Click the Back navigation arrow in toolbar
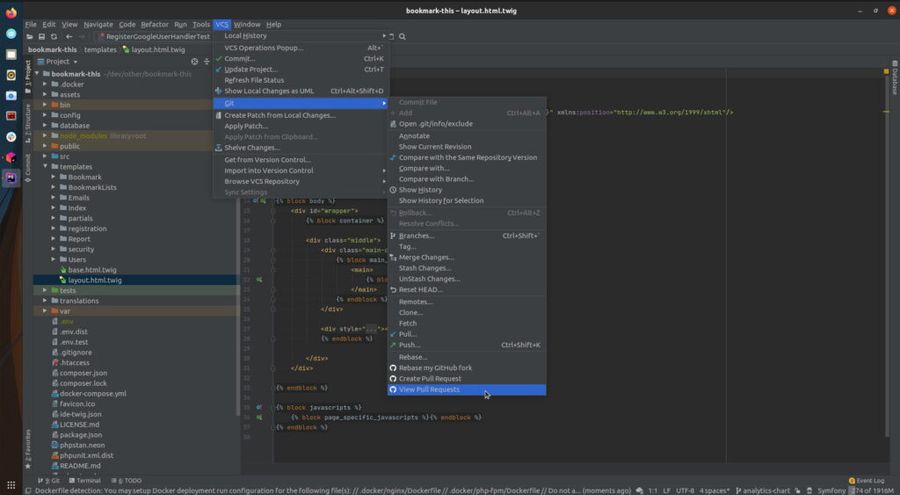The image size is (900, 495). (70, 36)
